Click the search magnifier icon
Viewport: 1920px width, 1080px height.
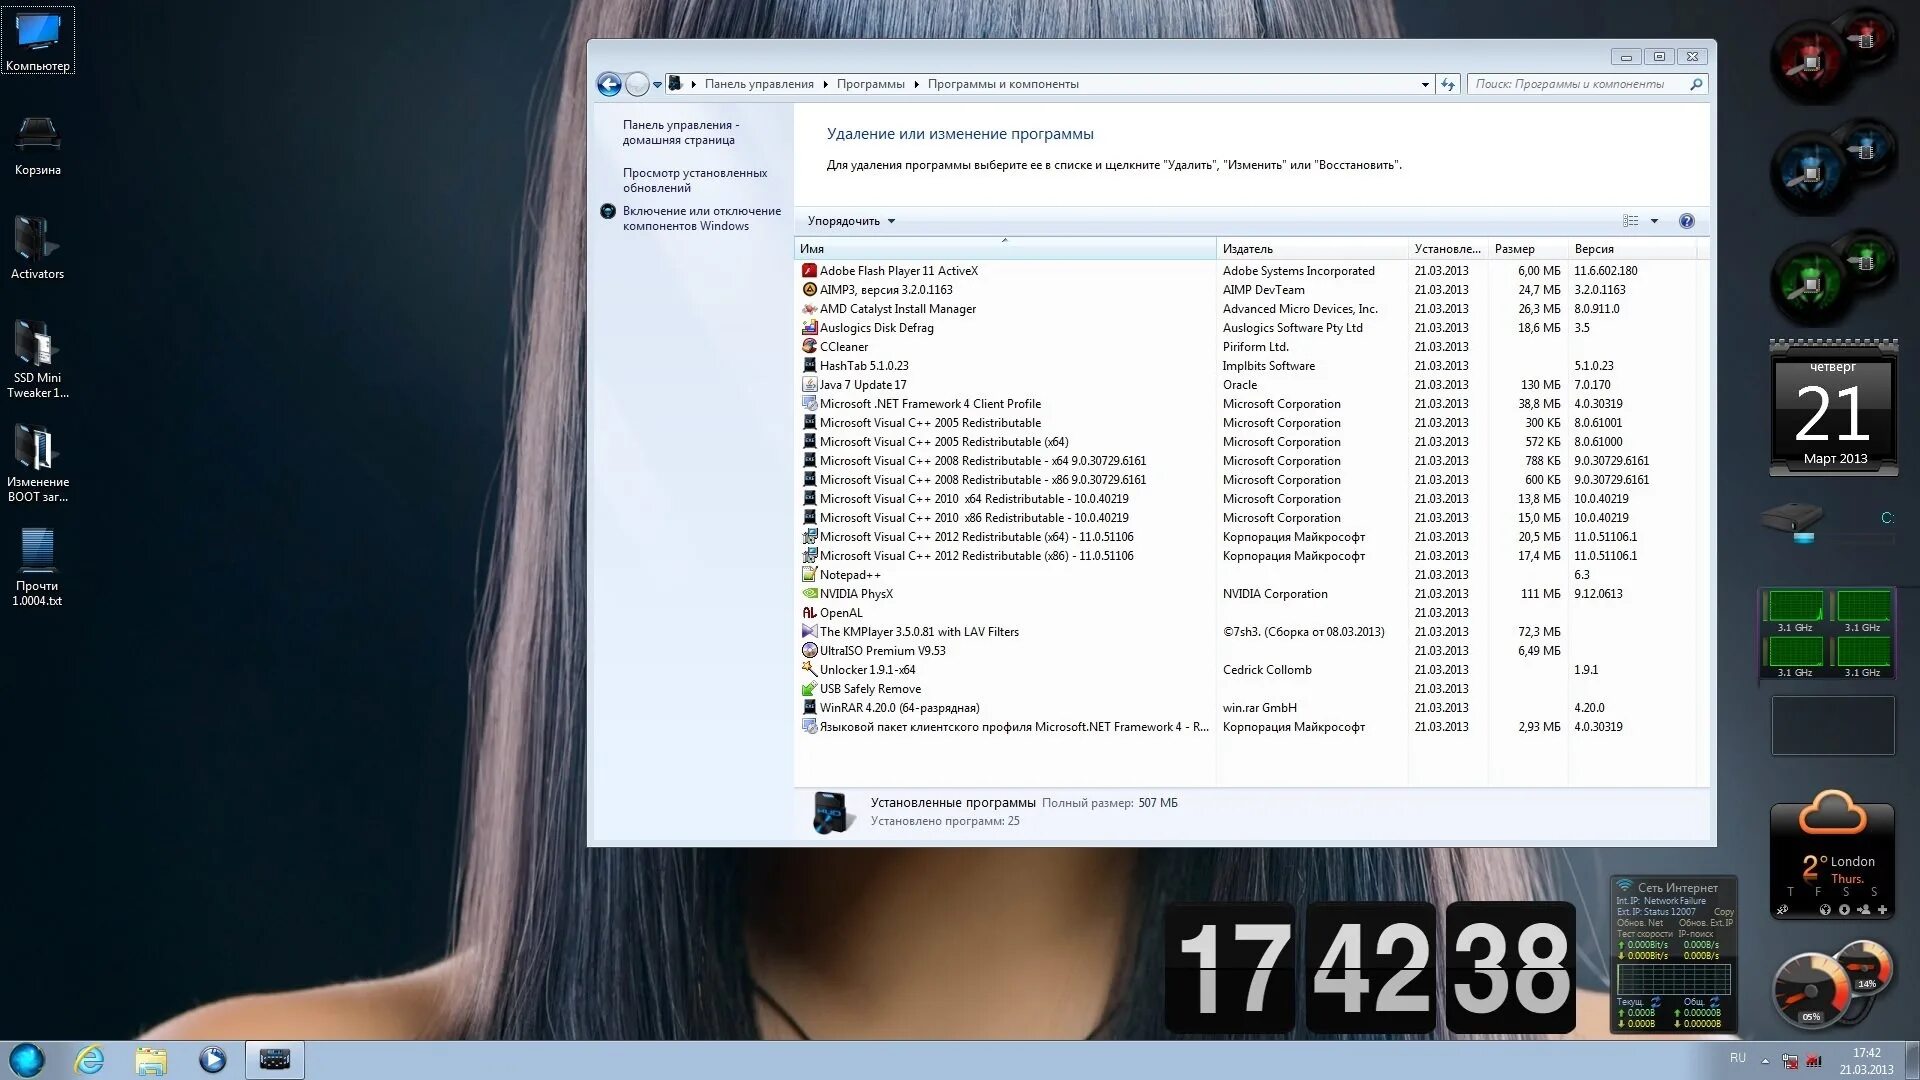(x=1696, y=84)
